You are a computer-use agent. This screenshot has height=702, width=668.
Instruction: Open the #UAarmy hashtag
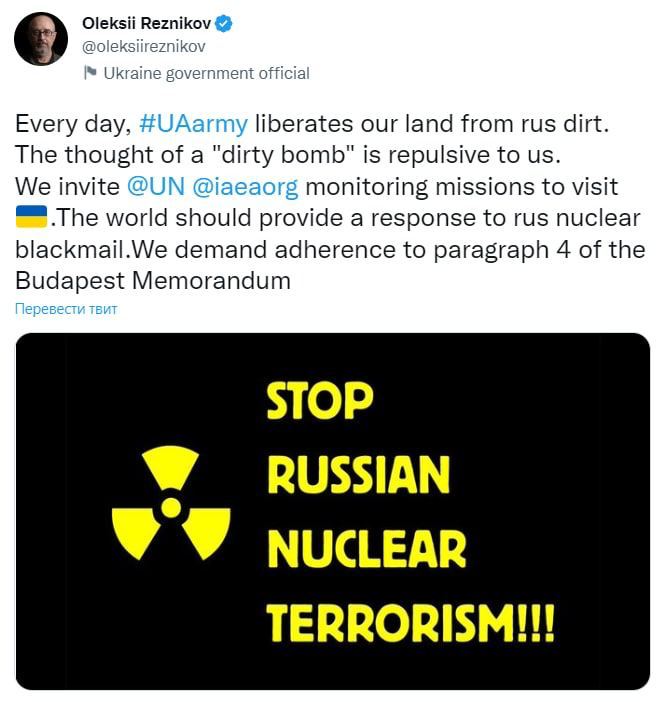194,125
